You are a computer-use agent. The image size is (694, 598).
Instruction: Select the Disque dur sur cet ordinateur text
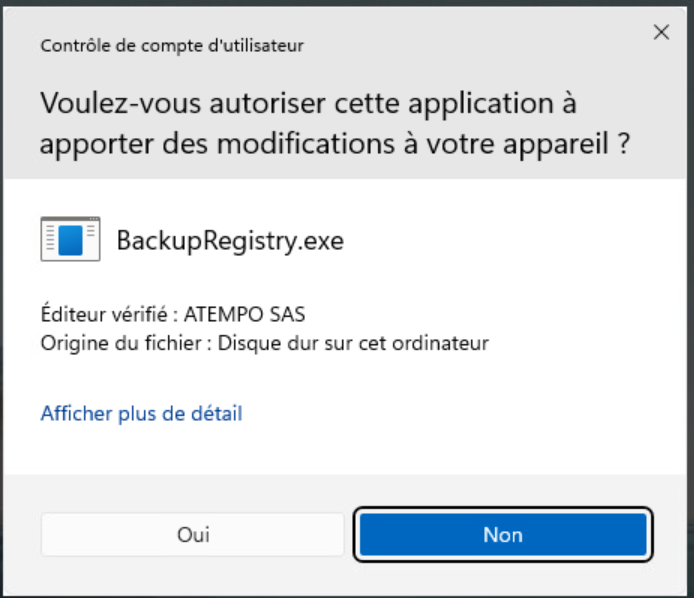353,343
